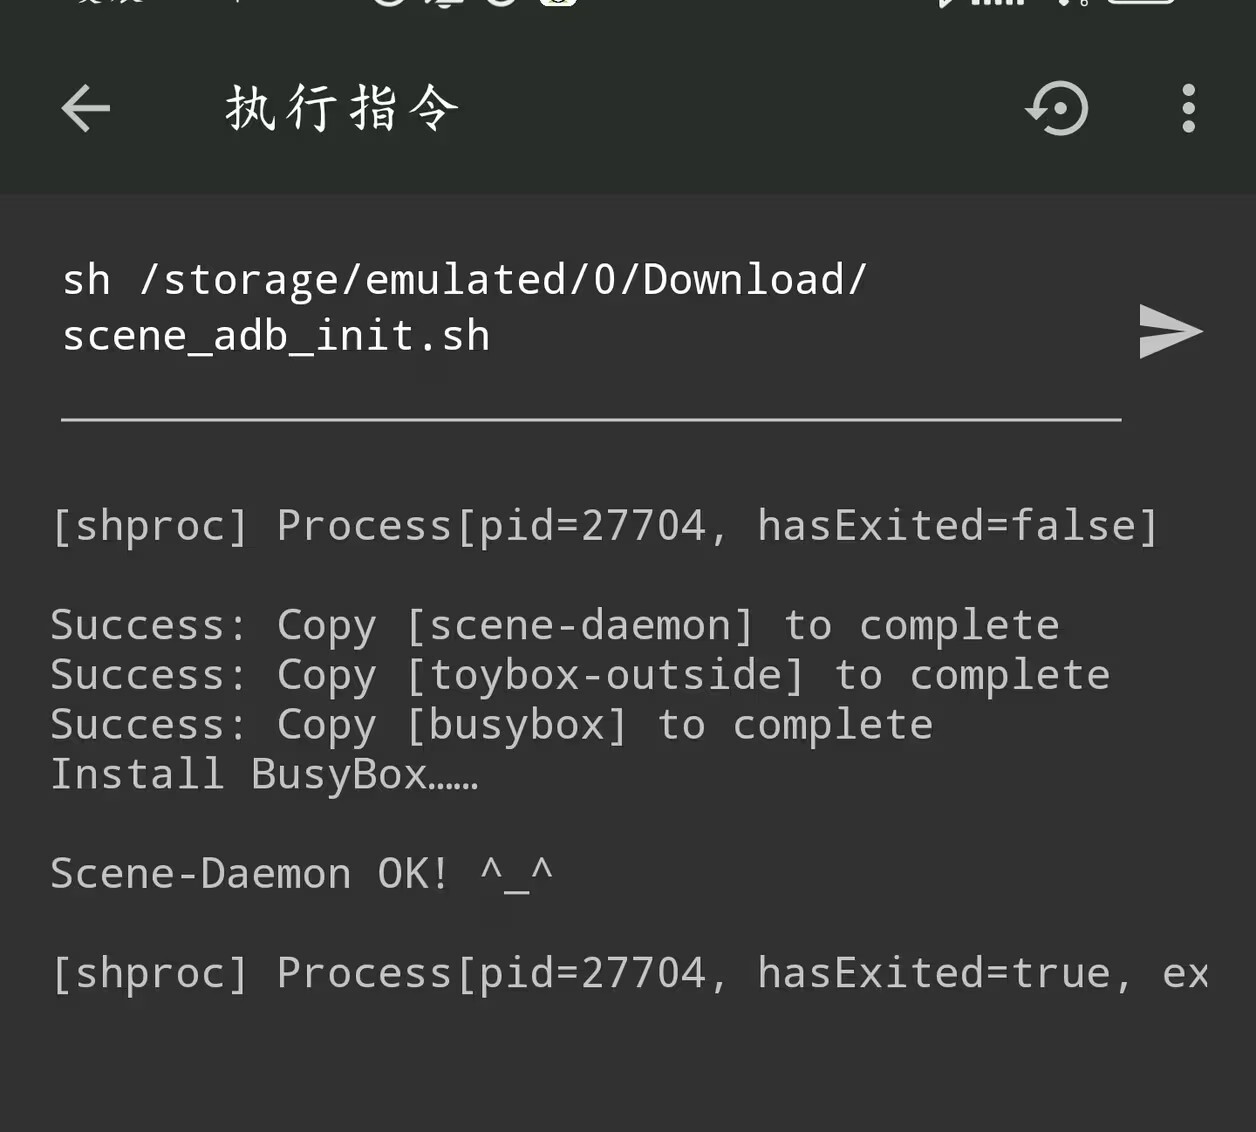The width and height of the screenshot is (1256, 1132).
Task: Focus the shell command input field
Action: click(x=590, y=308)
